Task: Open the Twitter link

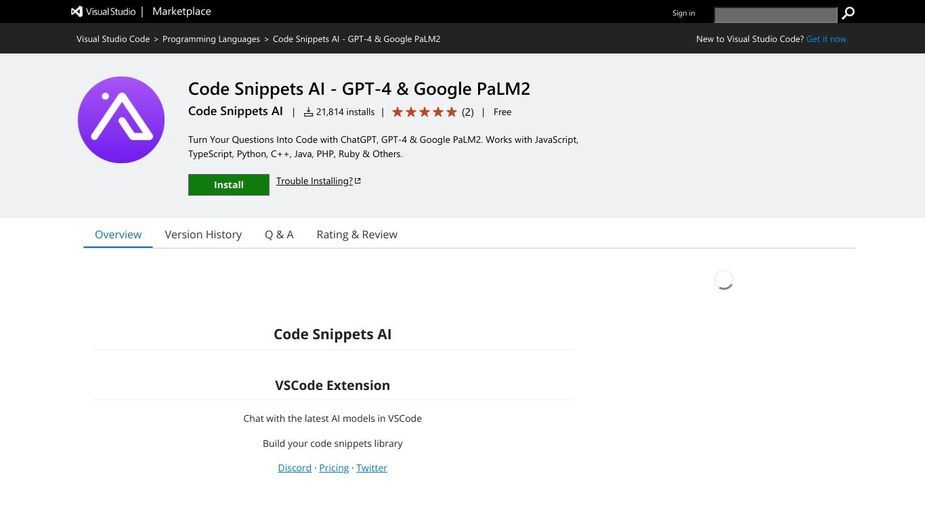Action: (x=372, y=467)
